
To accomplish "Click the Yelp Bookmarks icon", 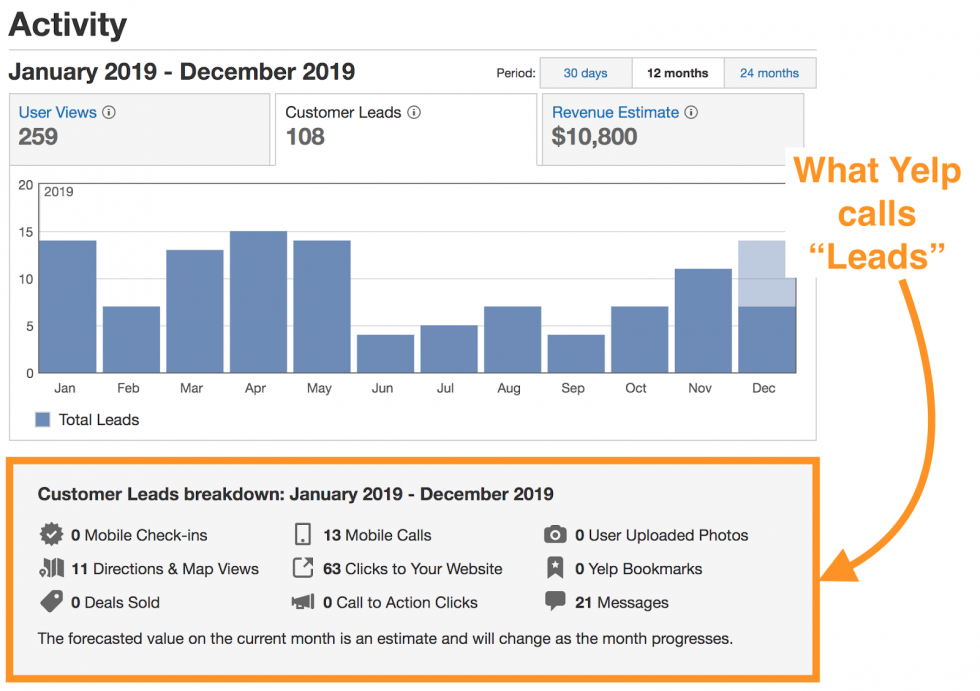I will (555, 568).
